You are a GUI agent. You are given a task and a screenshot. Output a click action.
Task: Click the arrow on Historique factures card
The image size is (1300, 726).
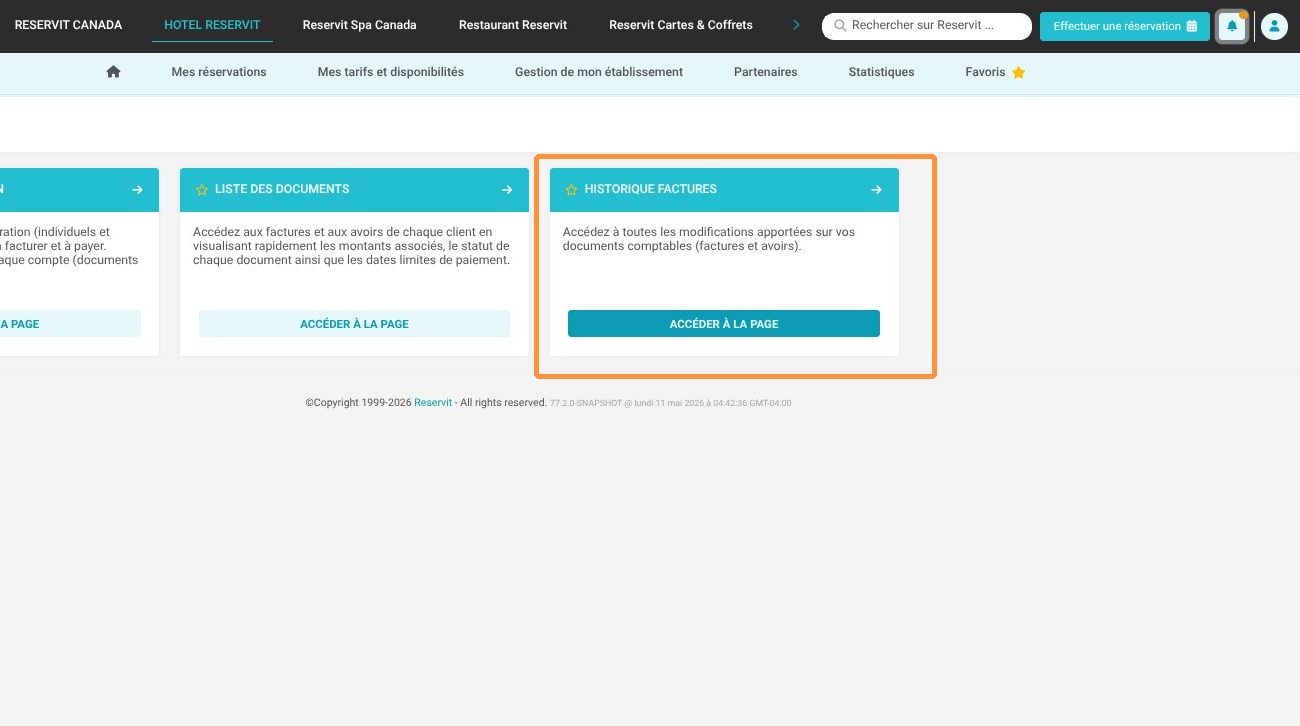pyautogui.click(x=876, y=190)
